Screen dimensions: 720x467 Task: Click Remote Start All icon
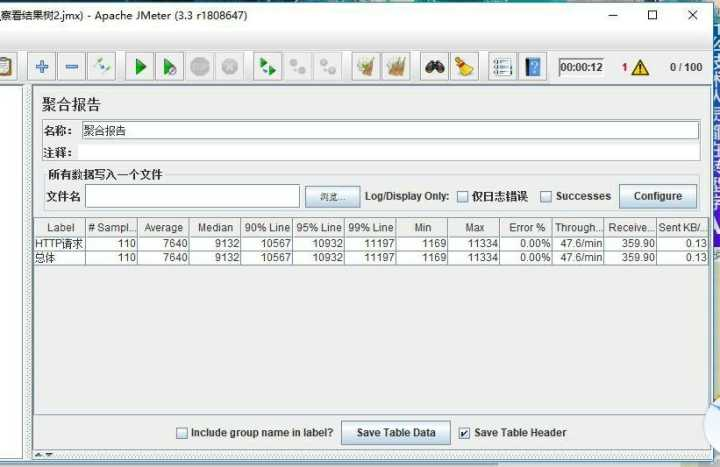(268, 67)
